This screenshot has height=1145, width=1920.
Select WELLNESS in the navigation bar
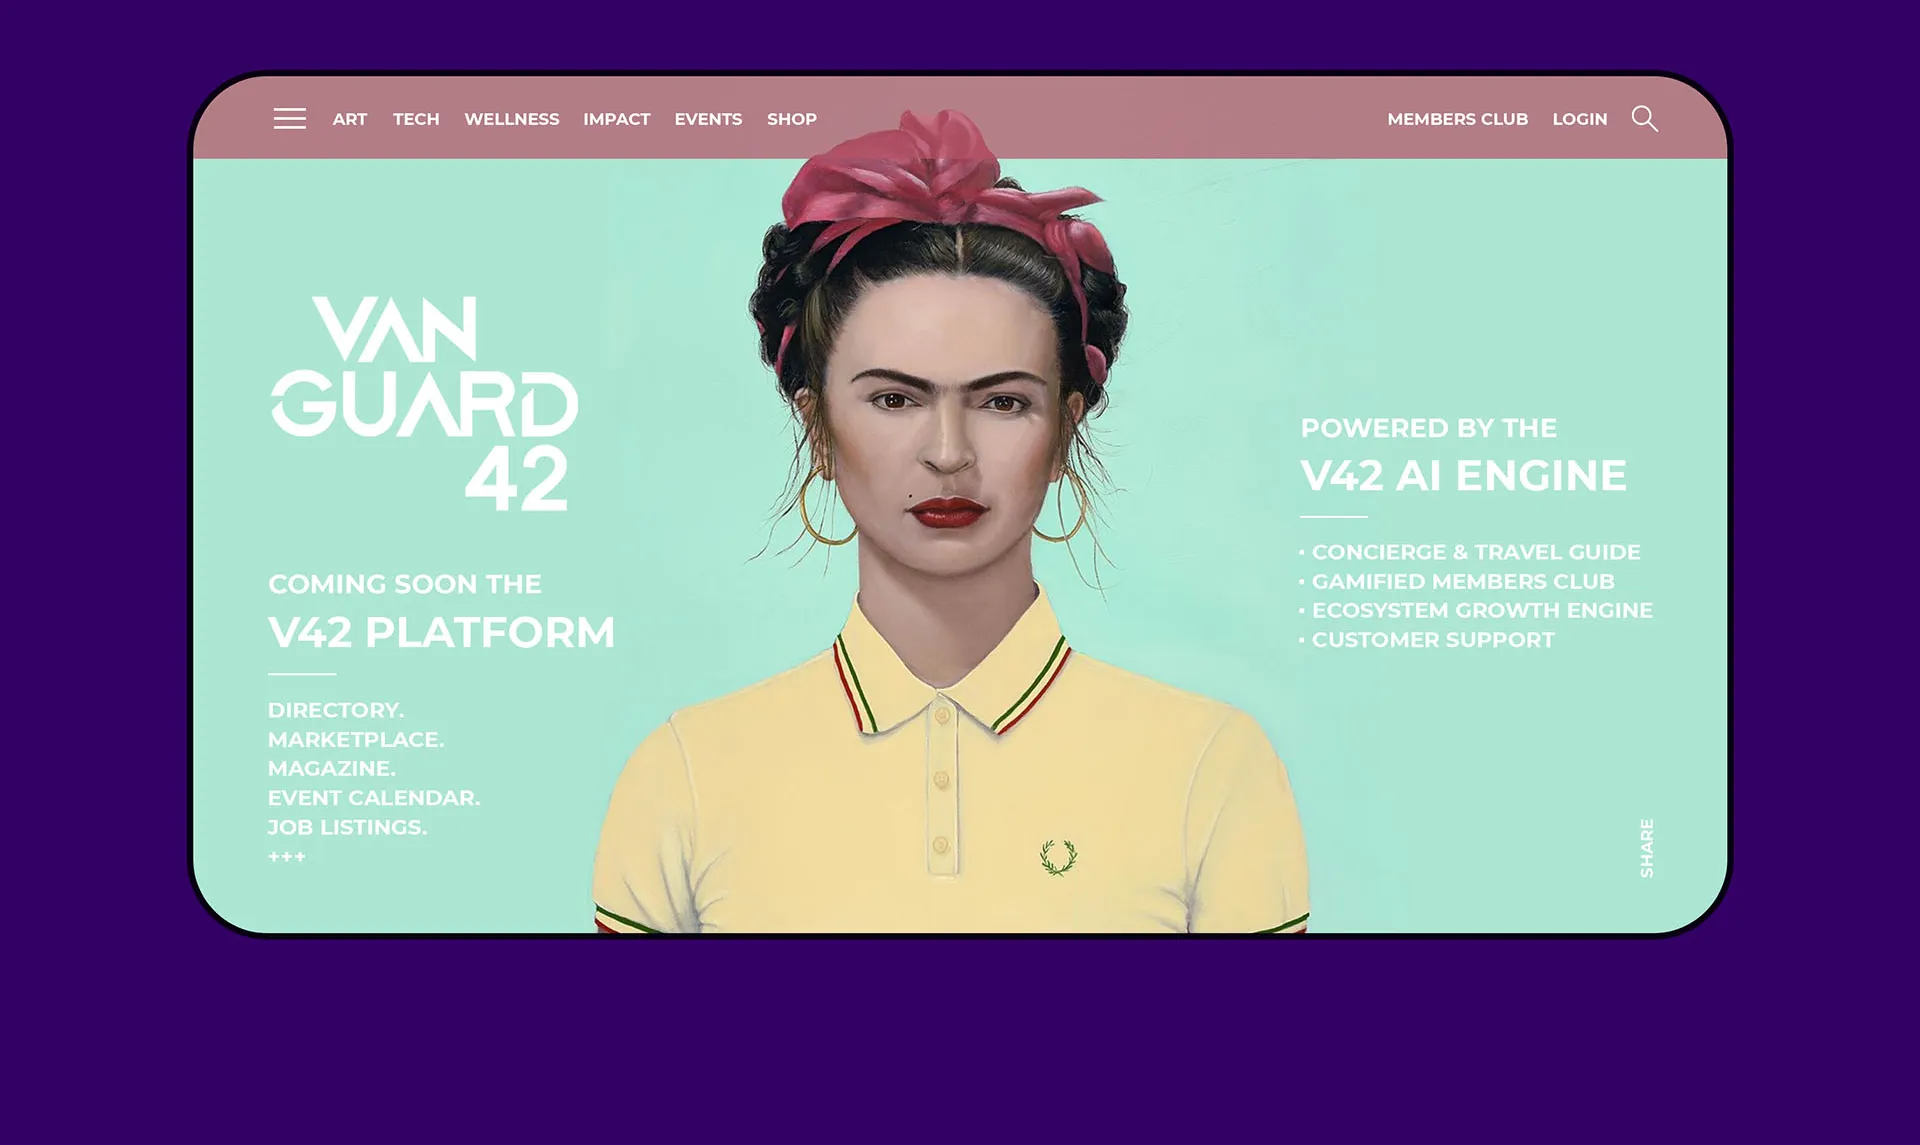[x=512, y=119]
